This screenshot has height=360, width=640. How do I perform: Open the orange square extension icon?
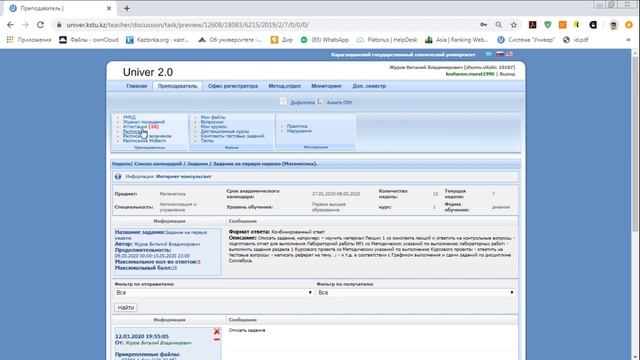[x=563, y=25]
